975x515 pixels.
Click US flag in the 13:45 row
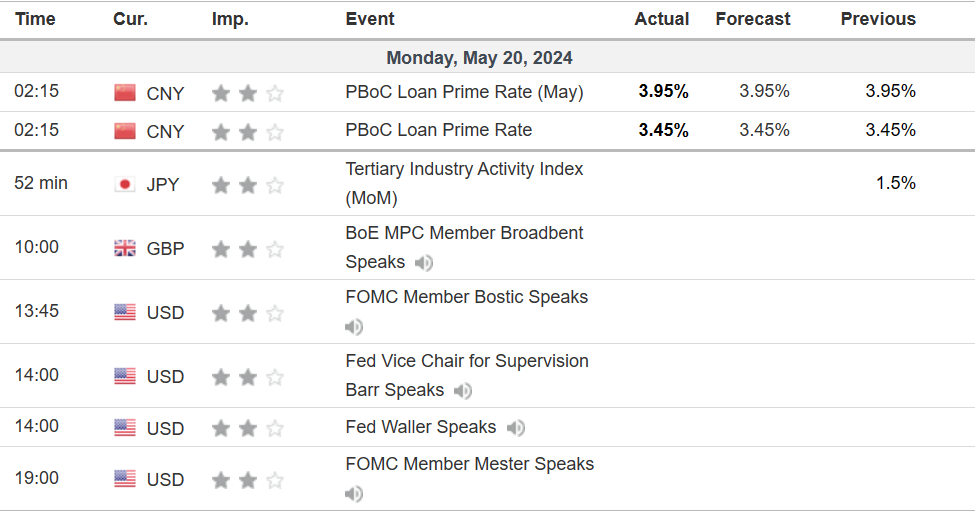(125, 312)
